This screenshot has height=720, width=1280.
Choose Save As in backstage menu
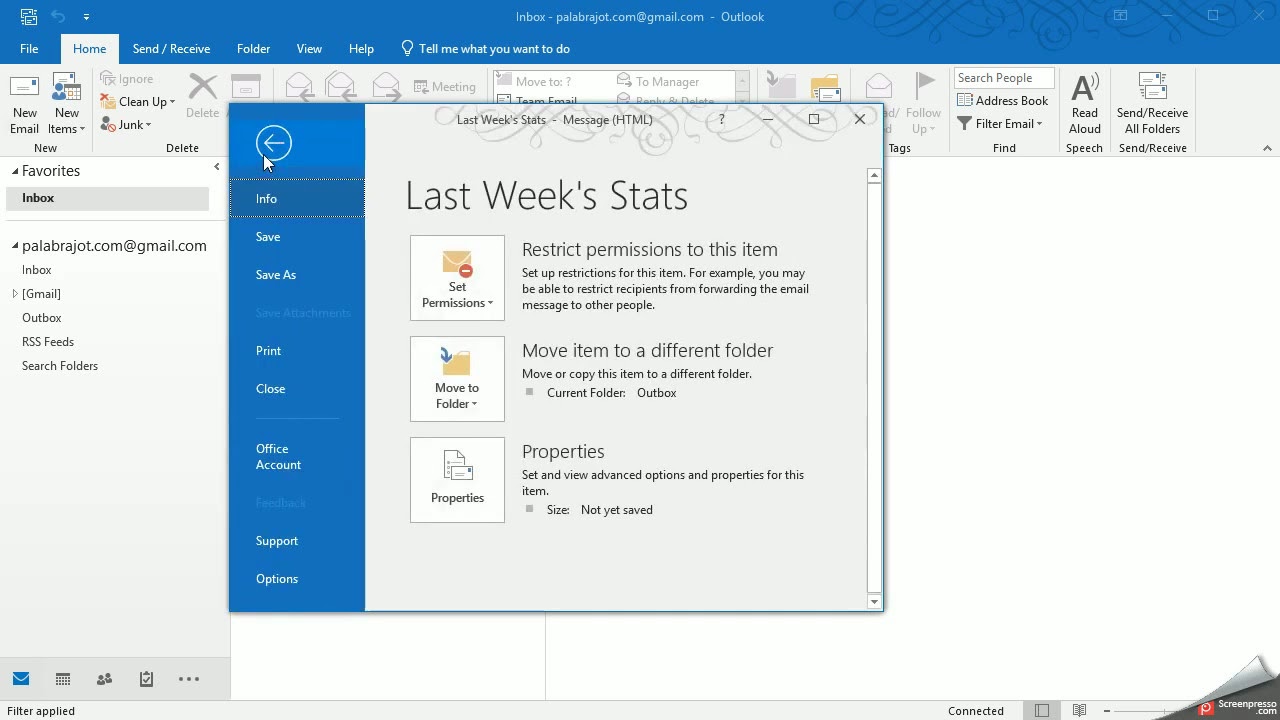(297, 274)
